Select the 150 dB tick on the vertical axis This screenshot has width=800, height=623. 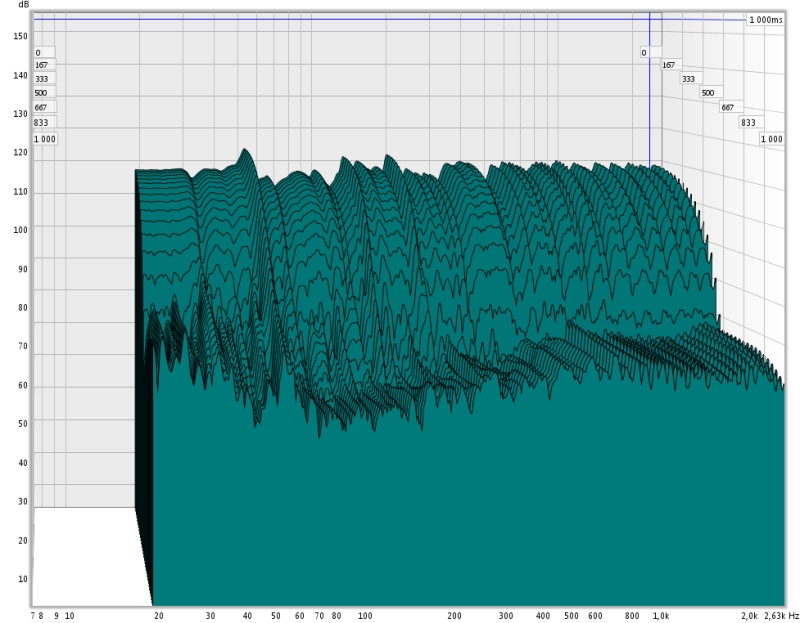[21, 36]
